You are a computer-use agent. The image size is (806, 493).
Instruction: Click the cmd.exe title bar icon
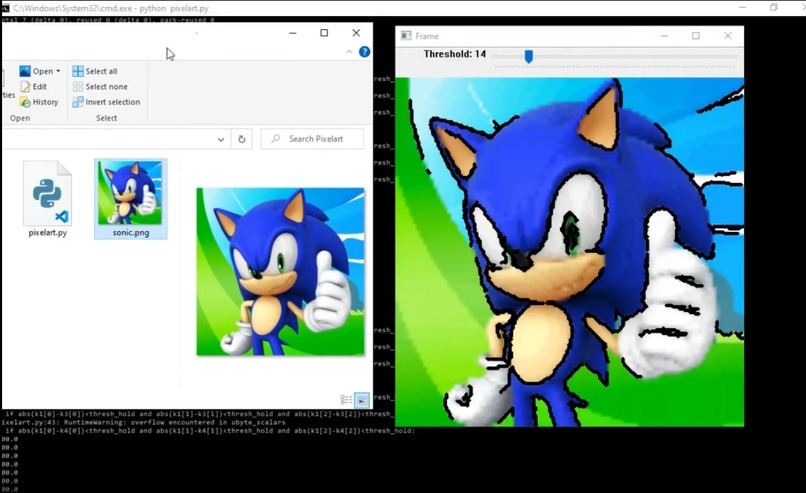[x=6, y=8]
